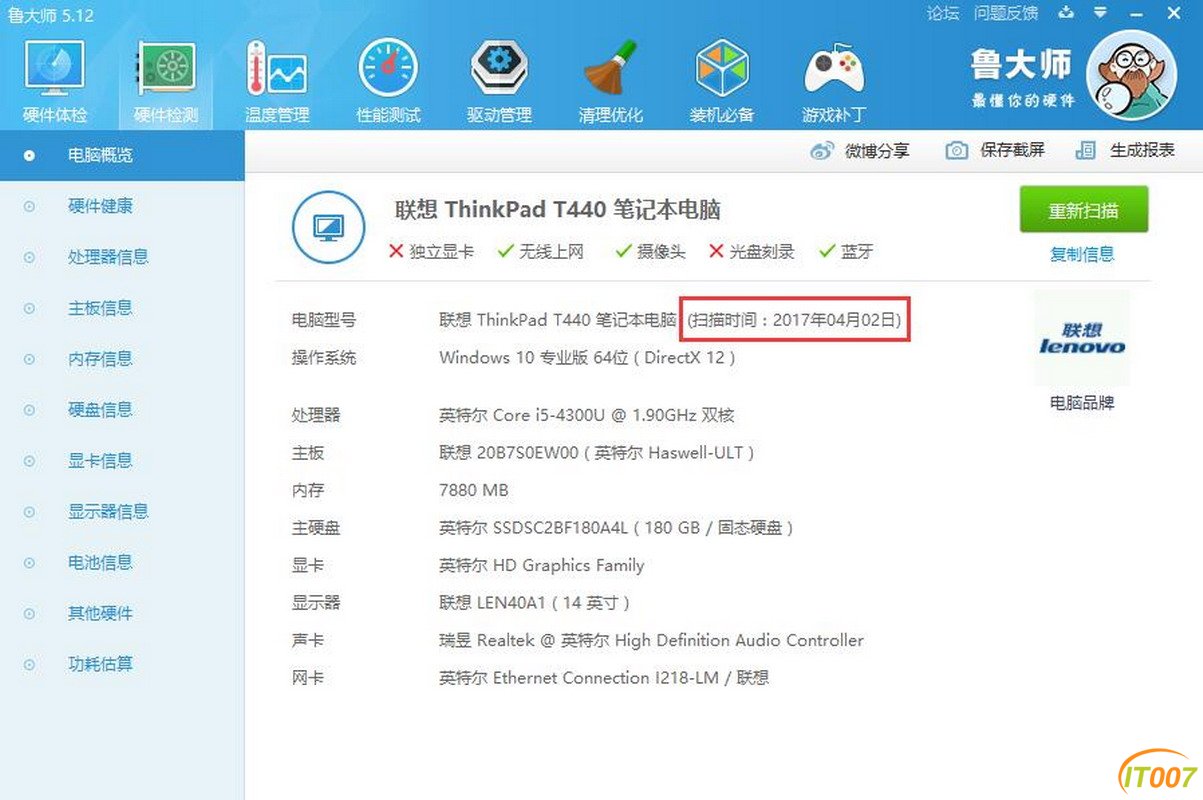The height and width of the screenshot is (800, 1203).
Task: Click the 联想 ThinkPad T440 笔记本电脑 heading
Action: pos(558,210)
